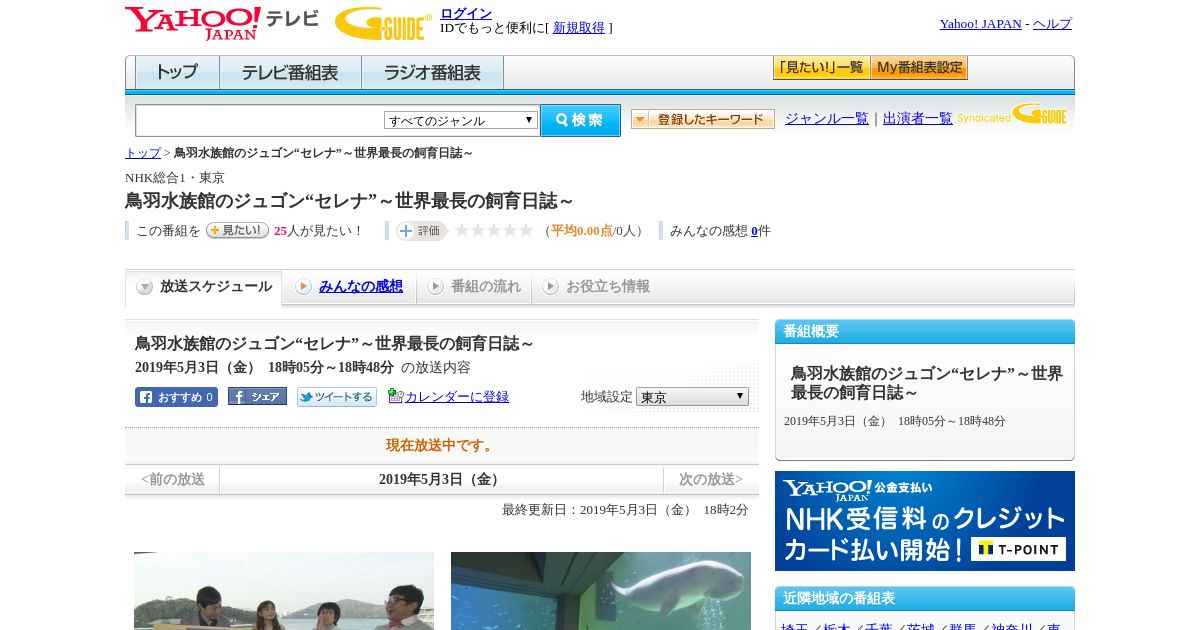Click the calendar icon for カレンダーに登録
Viewport: 1200px width, 630px height.
[395, 396]
